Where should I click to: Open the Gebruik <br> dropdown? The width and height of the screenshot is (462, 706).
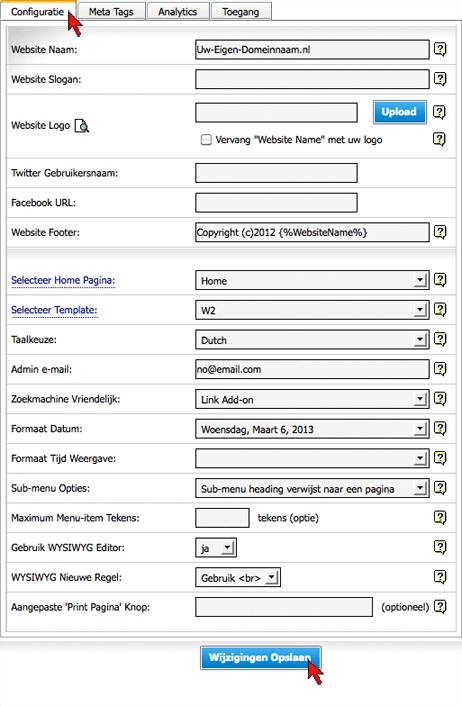coord(238,577)
